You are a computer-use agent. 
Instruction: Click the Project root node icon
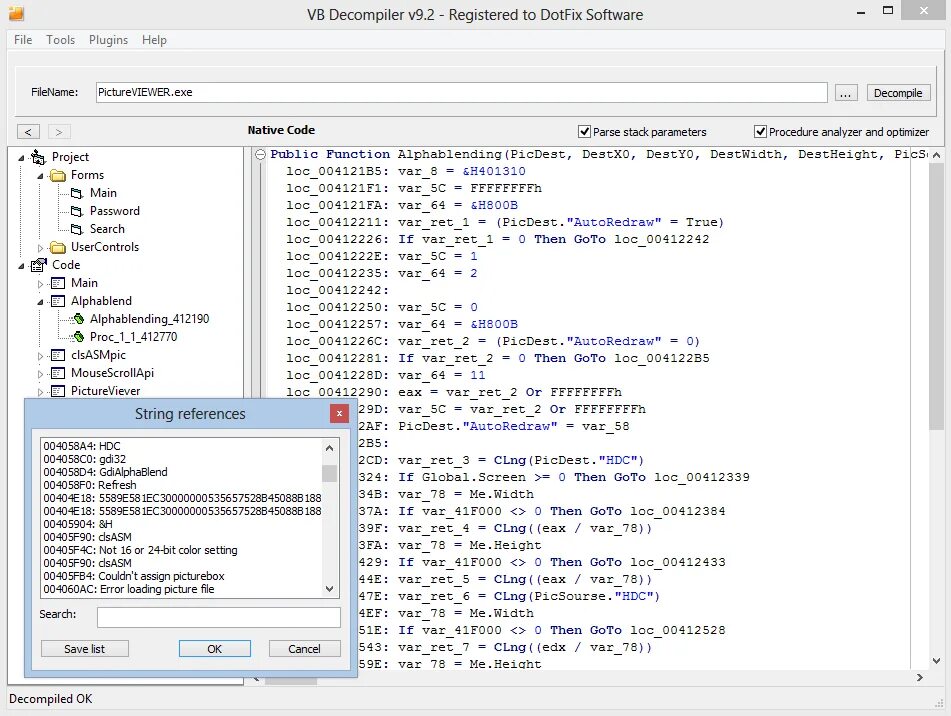click(x=38, y=157)
